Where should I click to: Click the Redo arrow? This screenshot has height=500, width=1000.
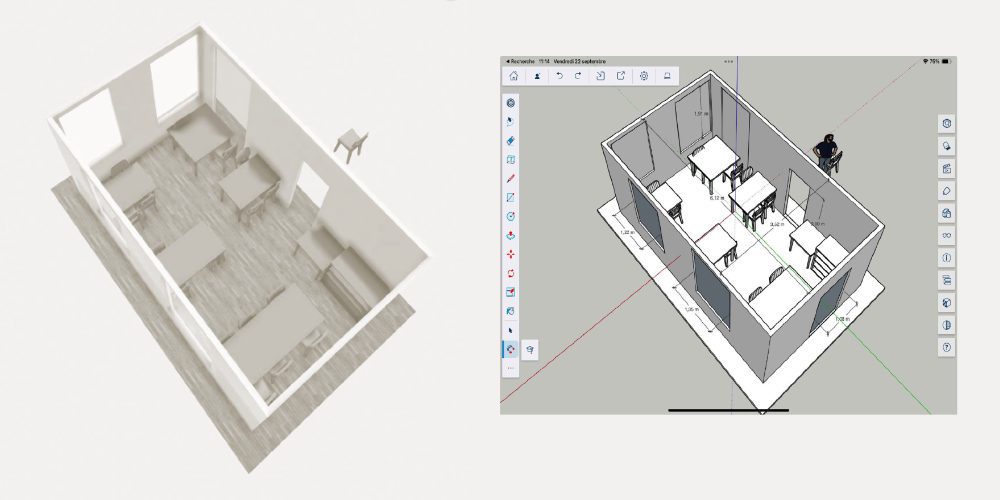pyautogui.click(x=578, y=76)
